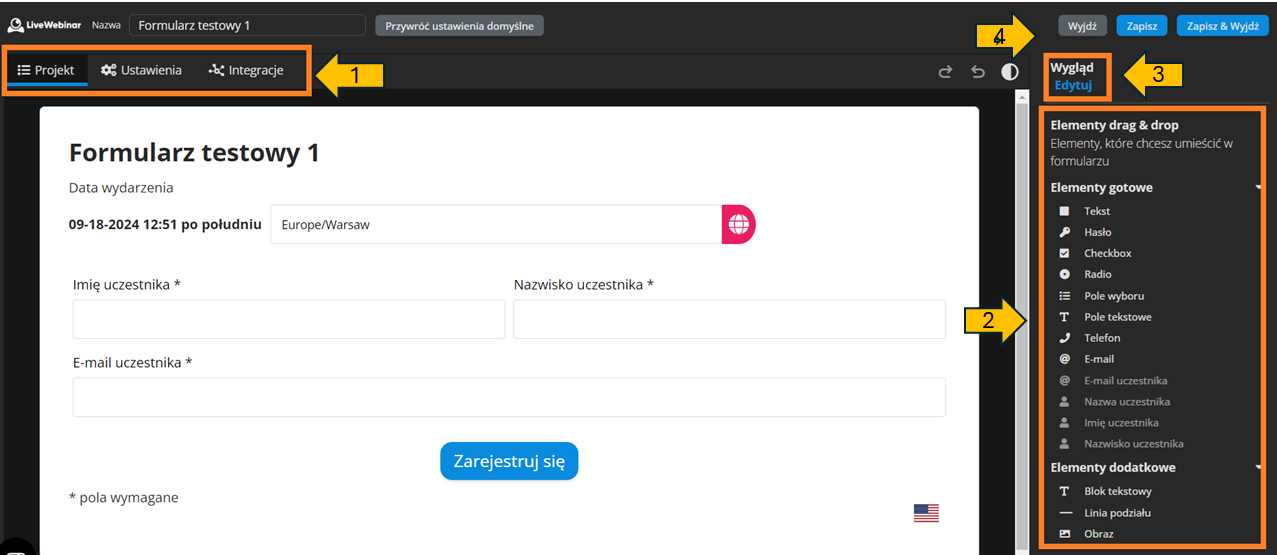Click the US flag language icon

pyautogui.click(x=926, y=513)
